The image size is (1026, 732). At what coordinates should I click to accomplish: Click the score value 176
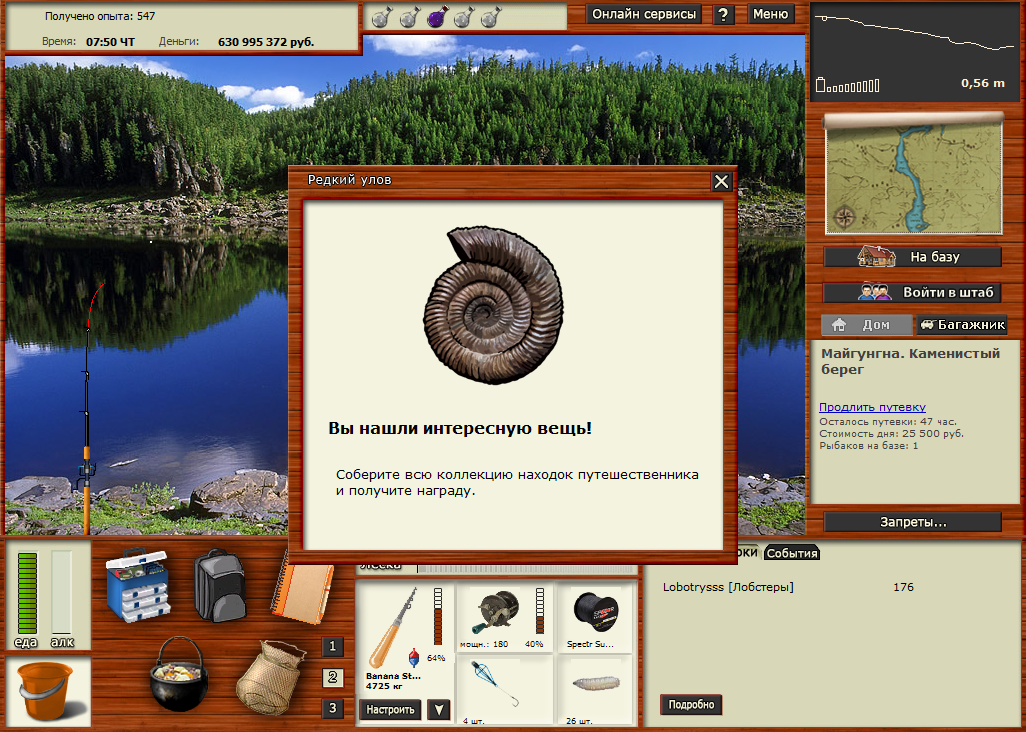[x=904, y=587]
